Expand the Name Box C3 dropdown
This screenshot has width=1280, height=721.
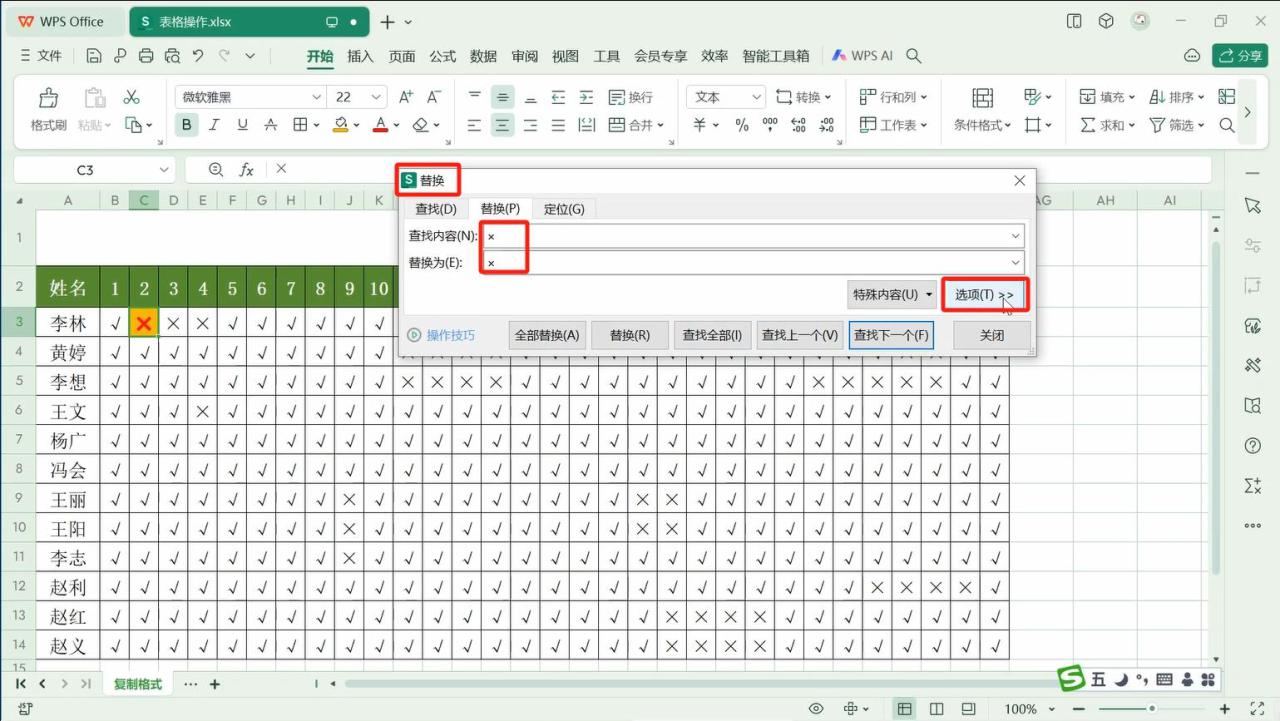[164, 170]
